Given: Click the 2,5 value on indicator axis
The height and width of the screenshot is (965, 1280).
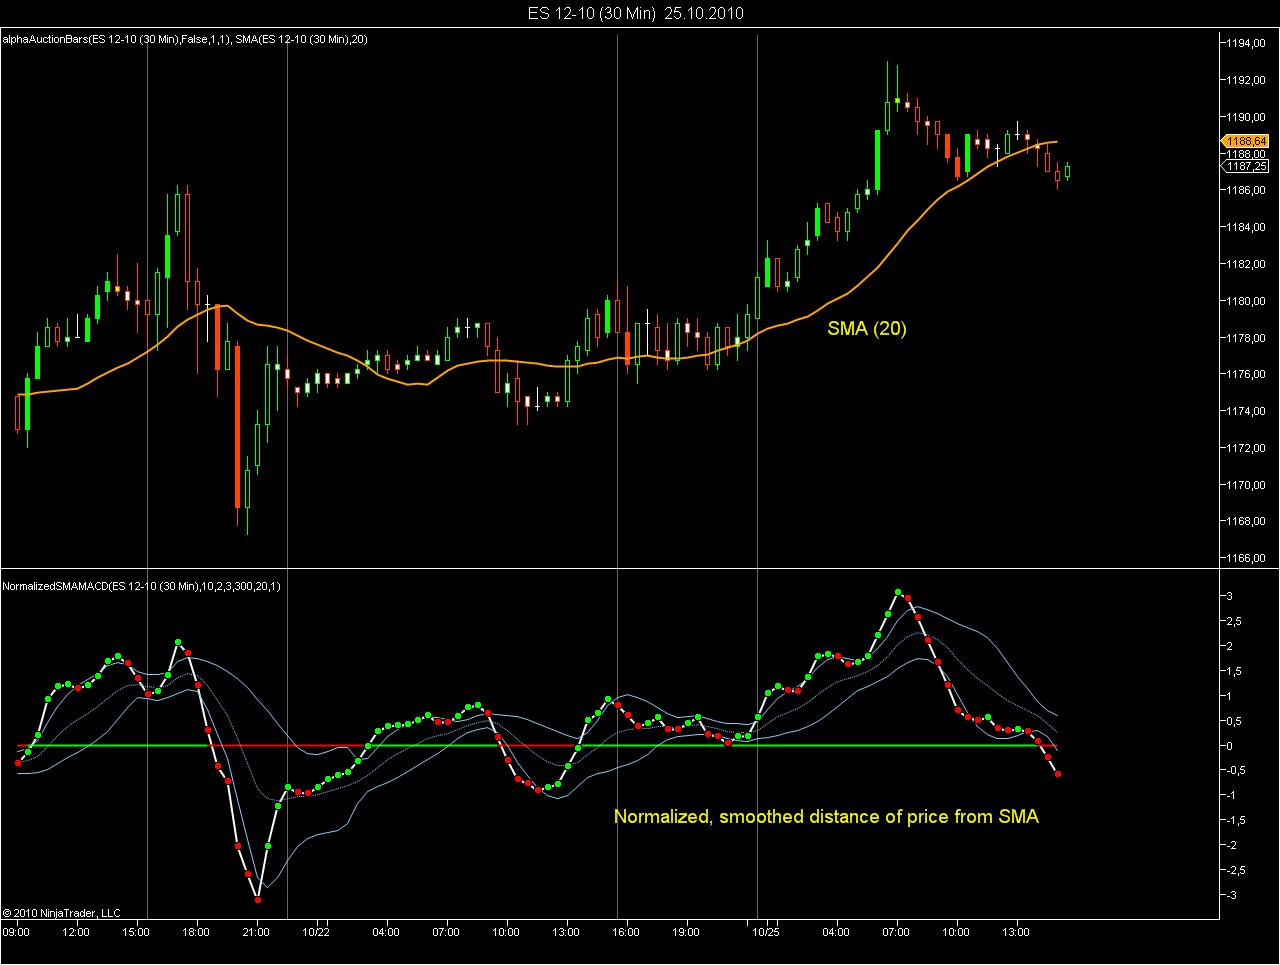Looking at the screenshot, I should tap(1235, 621).
